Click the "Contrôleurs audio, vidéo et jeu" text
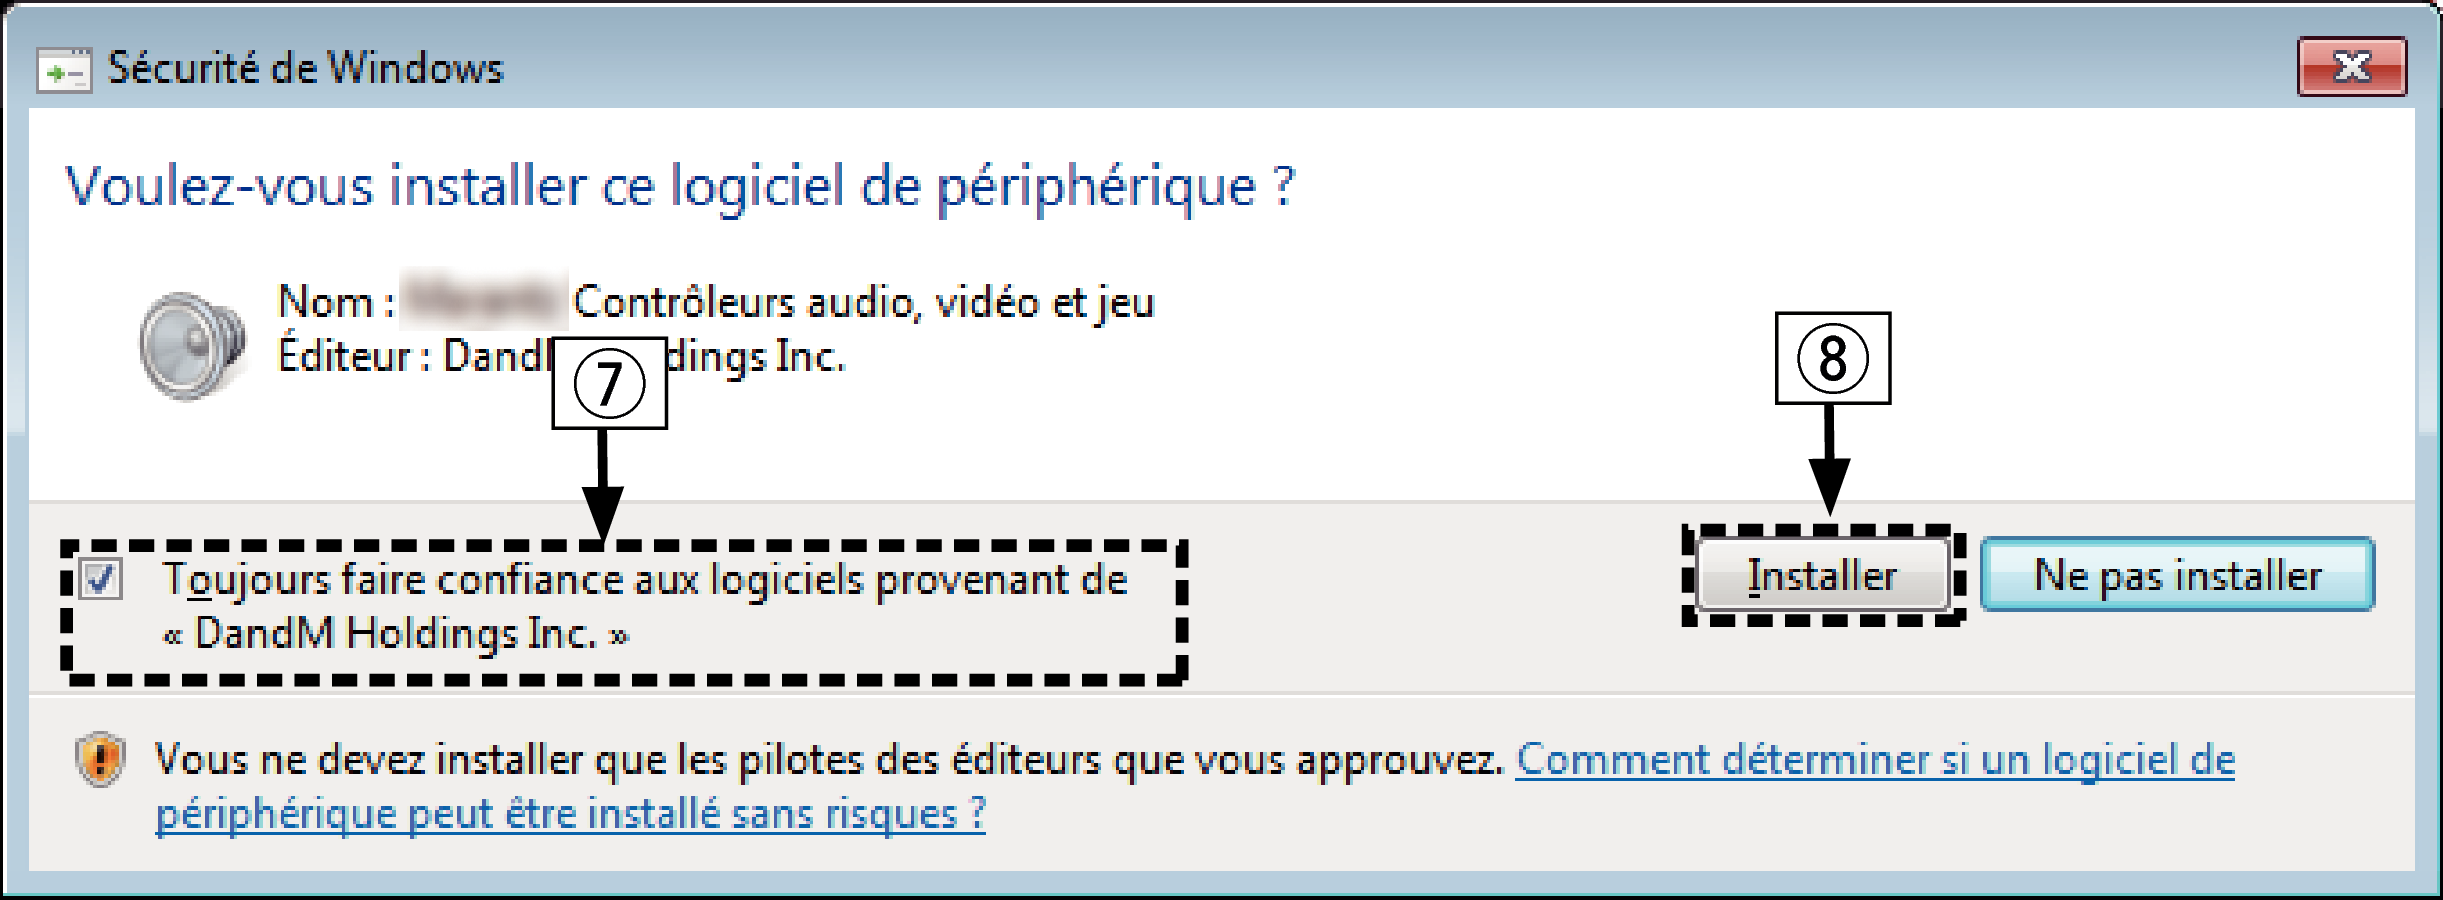This screenshot has width=2443, height=900. coord(863,302)
